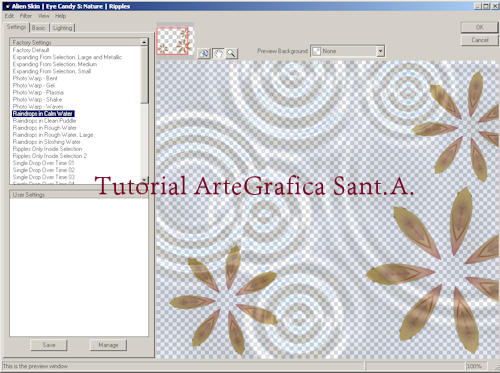Select Raindrops in Rough Water, Large

tap(53, 135)
